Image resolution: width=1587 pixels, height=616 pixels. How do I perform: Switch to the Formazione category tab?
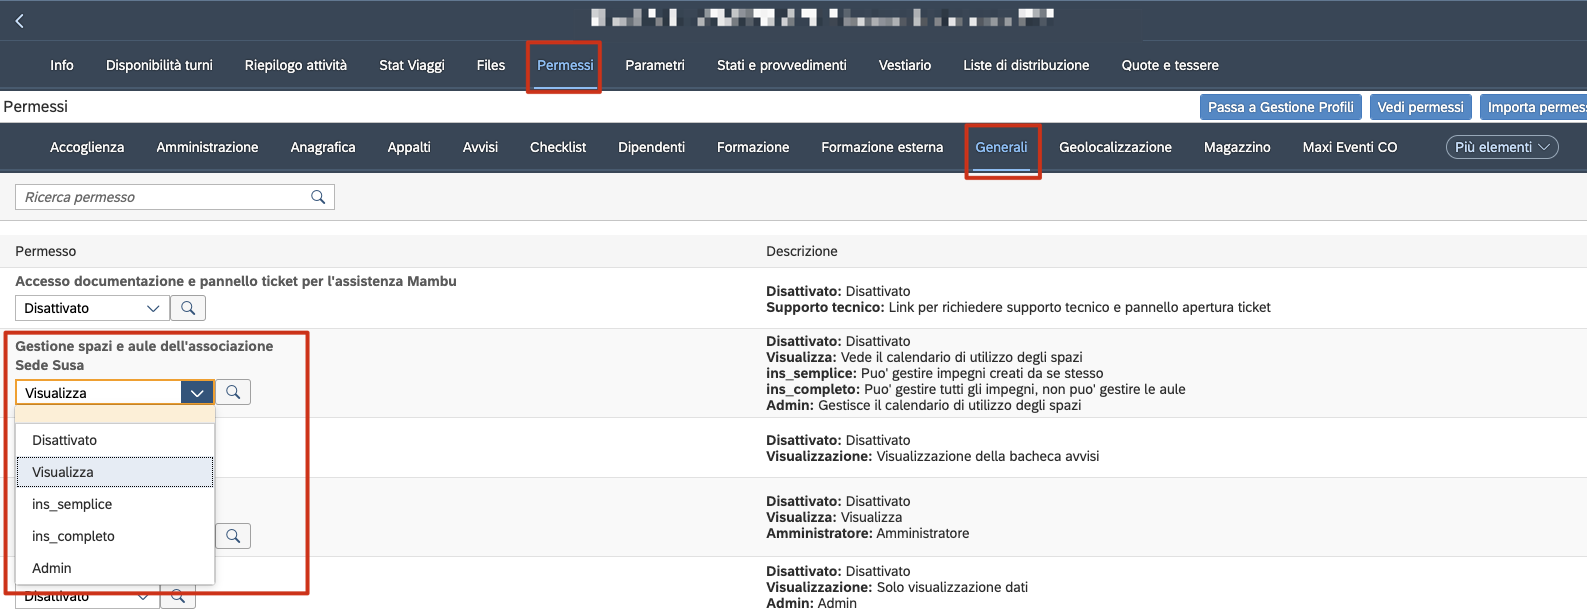click(753, 147)
